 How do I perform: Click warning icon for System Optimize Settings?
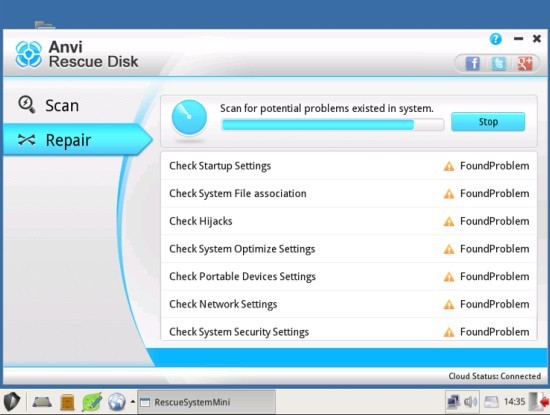(449, 249)
